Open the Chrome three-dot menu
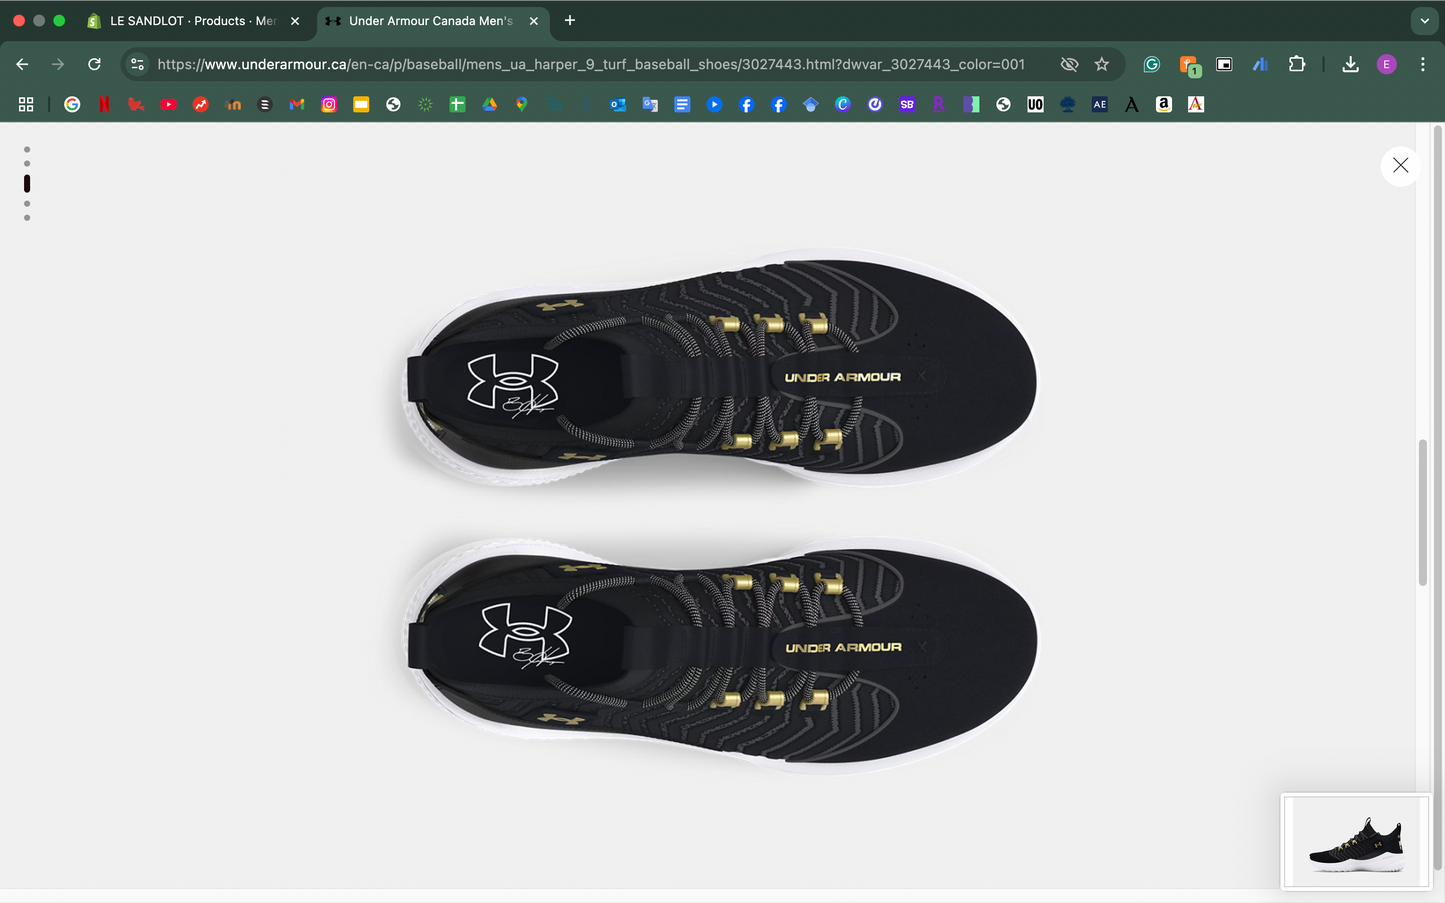The width and height of the screenshot is (1445, 903). point(1423,64)
